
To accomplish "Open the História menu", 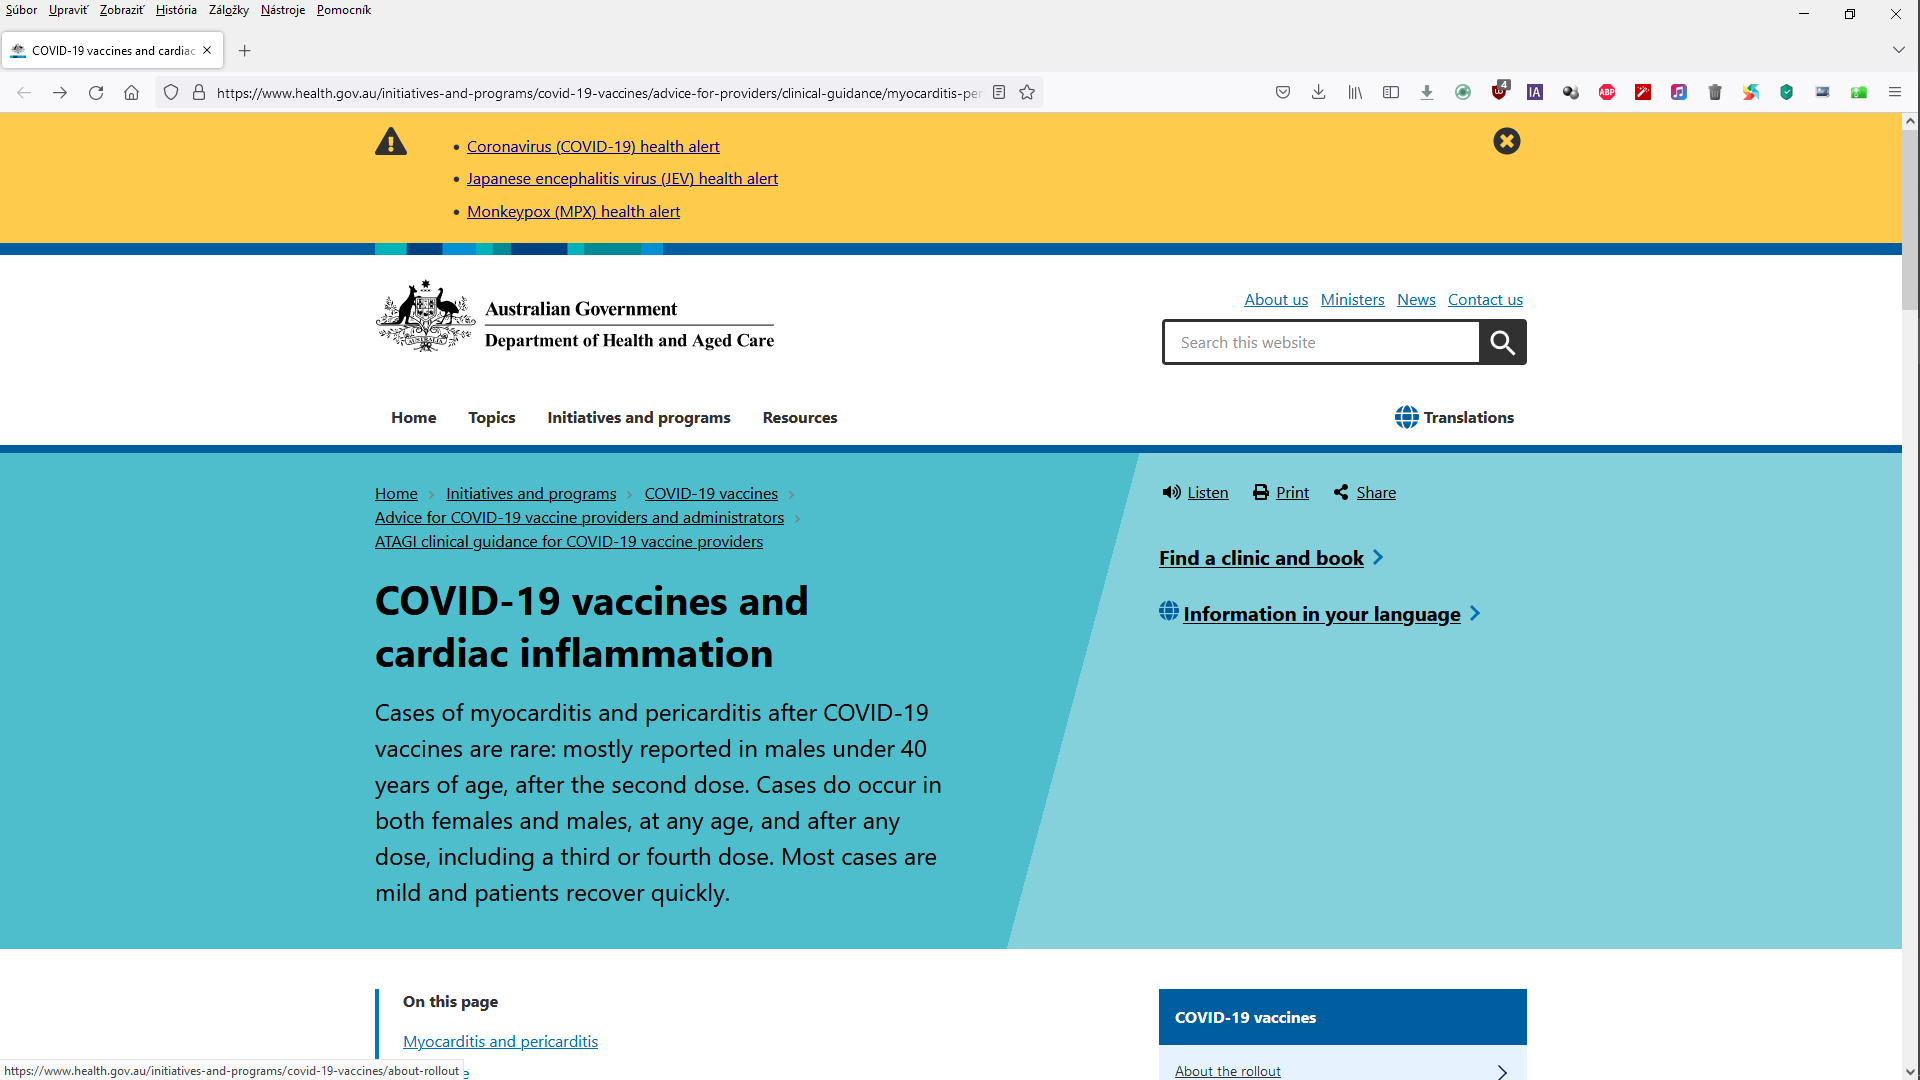I will click(x=176, y=10).
